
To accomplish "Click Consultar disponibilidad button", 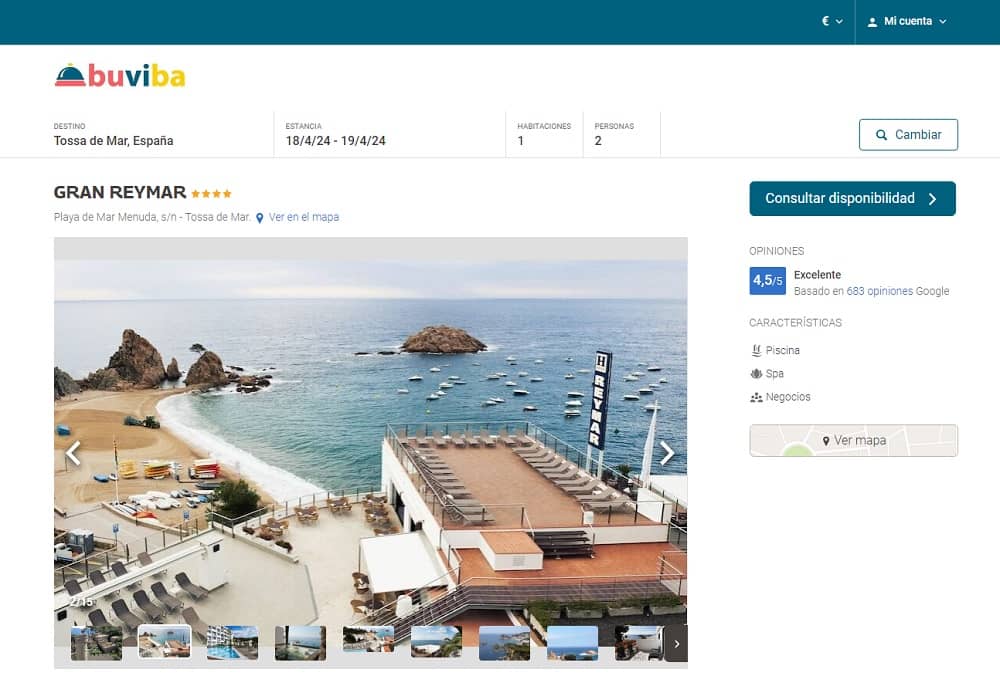I will pyautogui.click(x=853, y=198).
